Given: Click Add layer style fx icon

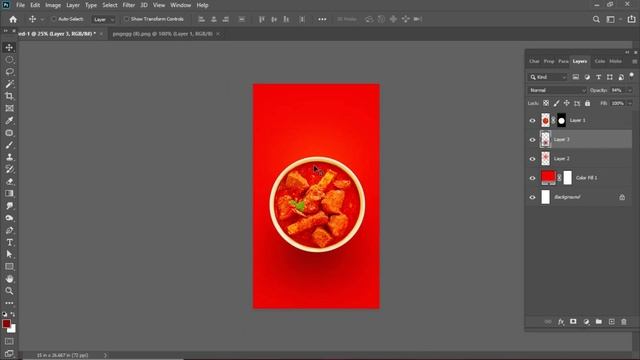Looking at the screenshot, I should 561,322.
